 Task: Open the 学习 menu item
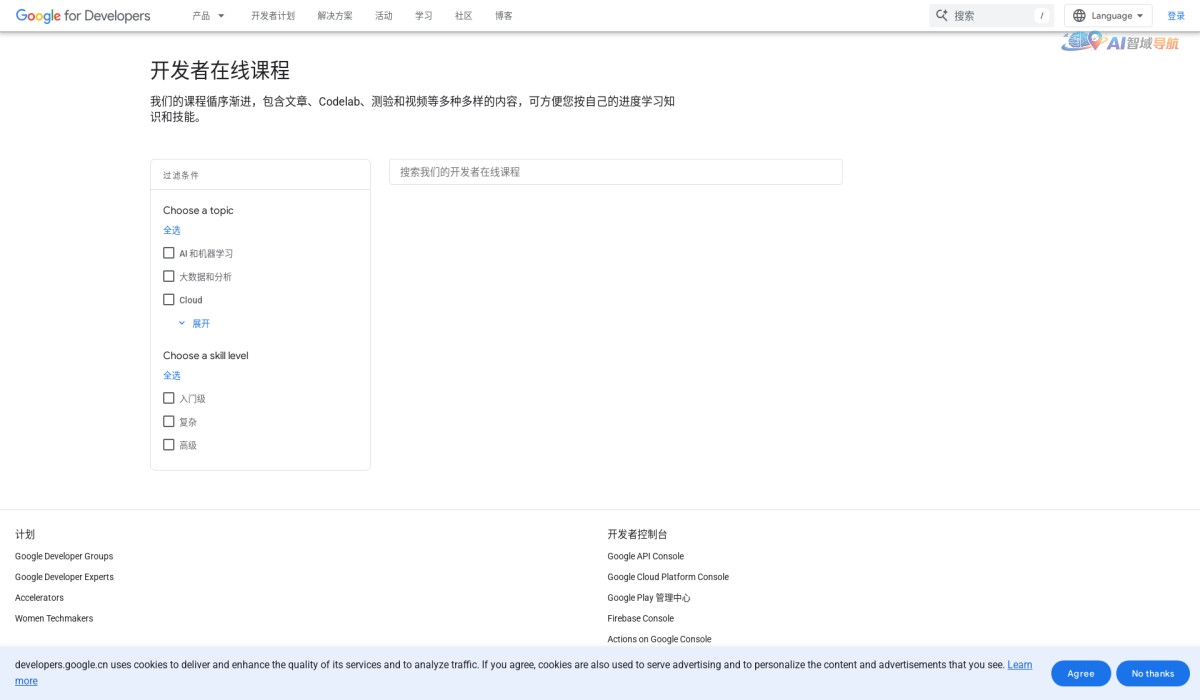pyautogui.click(x=423, y=15)
